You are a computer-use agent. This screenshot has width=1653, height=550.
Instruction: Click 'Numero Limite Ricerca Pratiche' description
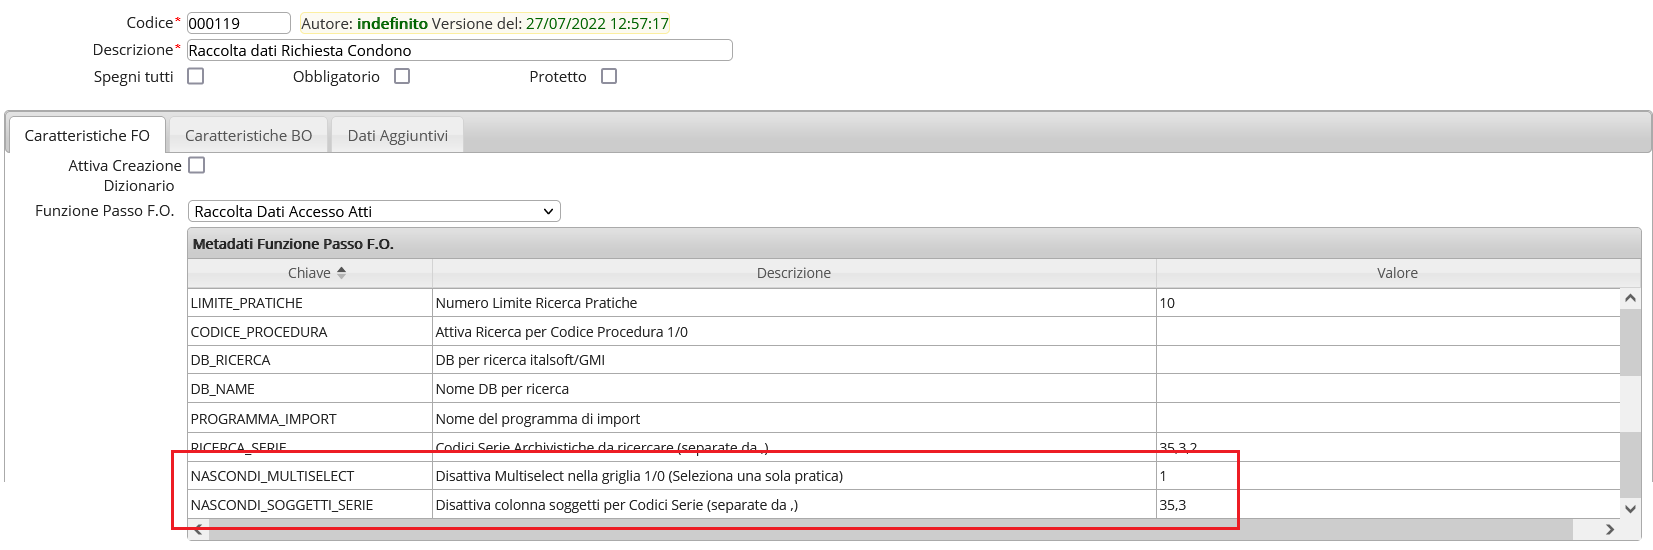(x=536, y=303)
